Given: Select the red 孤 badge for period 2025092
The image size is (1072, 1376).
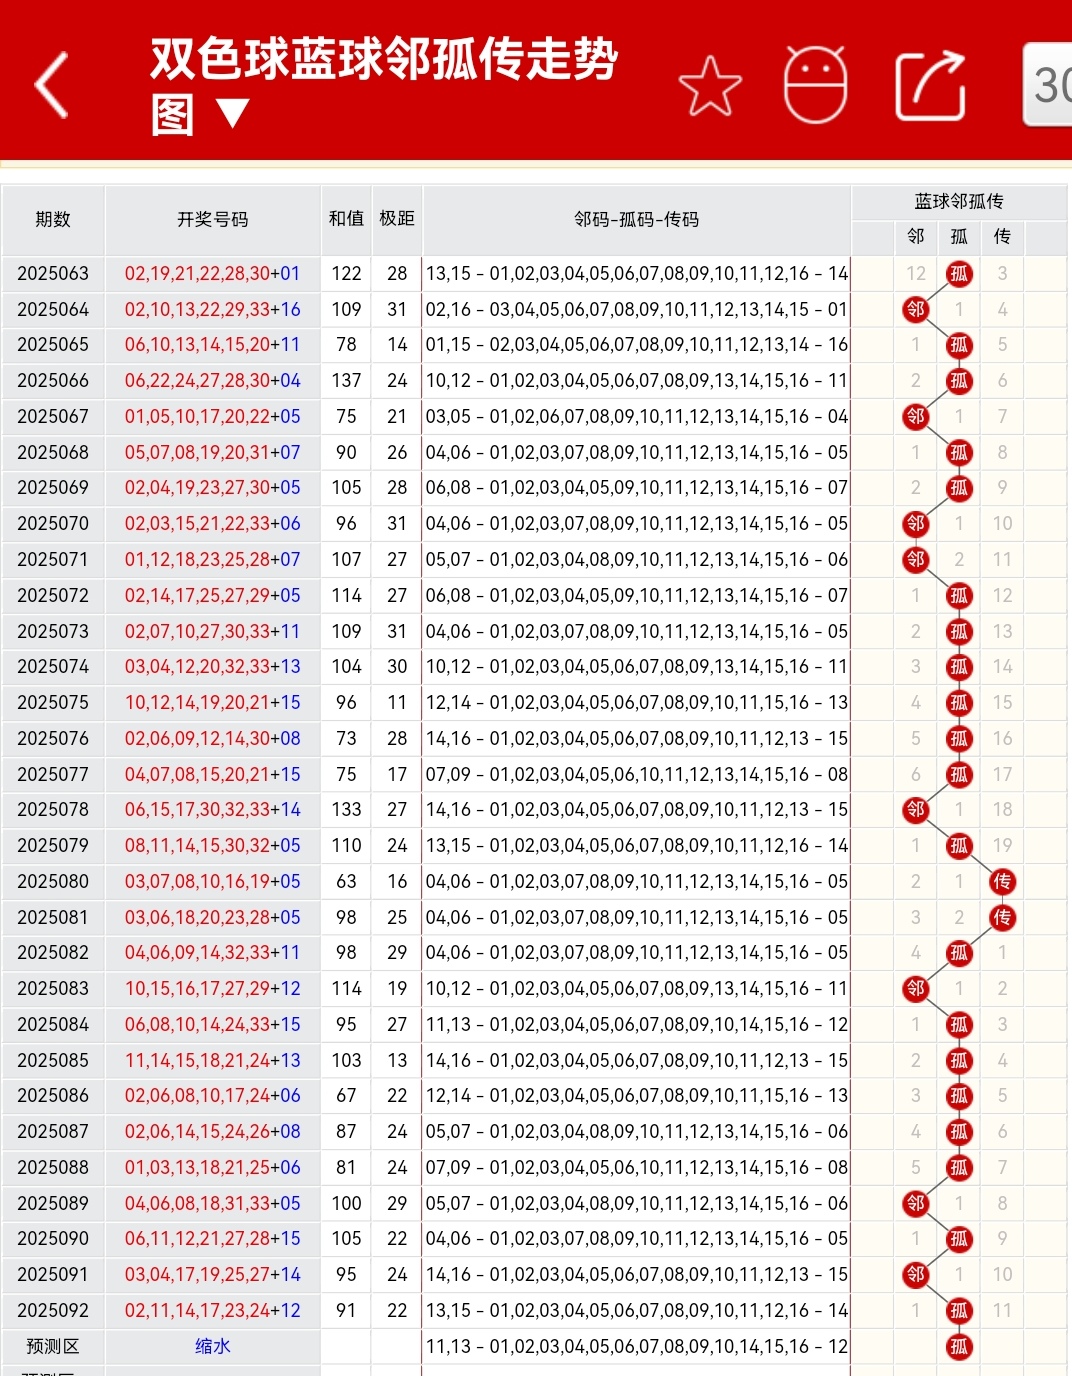Looking at the screenshot, I should click(958, 1310).
